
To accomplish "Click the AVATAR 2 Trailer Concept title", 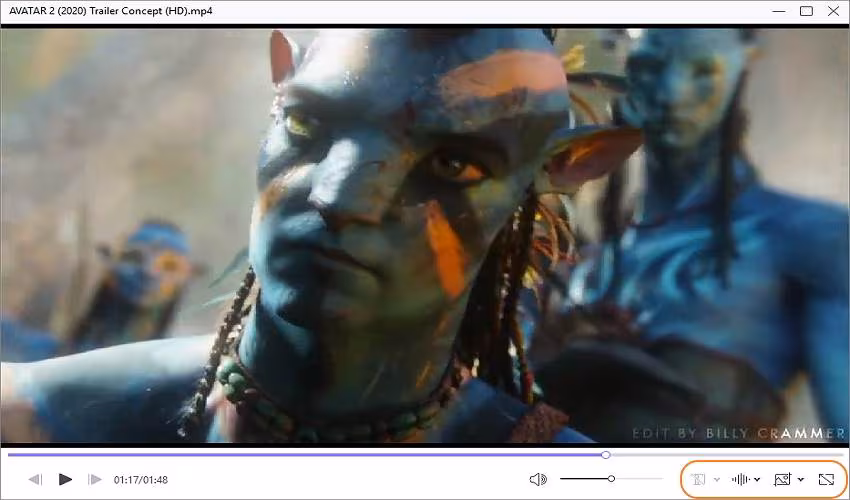I will click(111, 11).
